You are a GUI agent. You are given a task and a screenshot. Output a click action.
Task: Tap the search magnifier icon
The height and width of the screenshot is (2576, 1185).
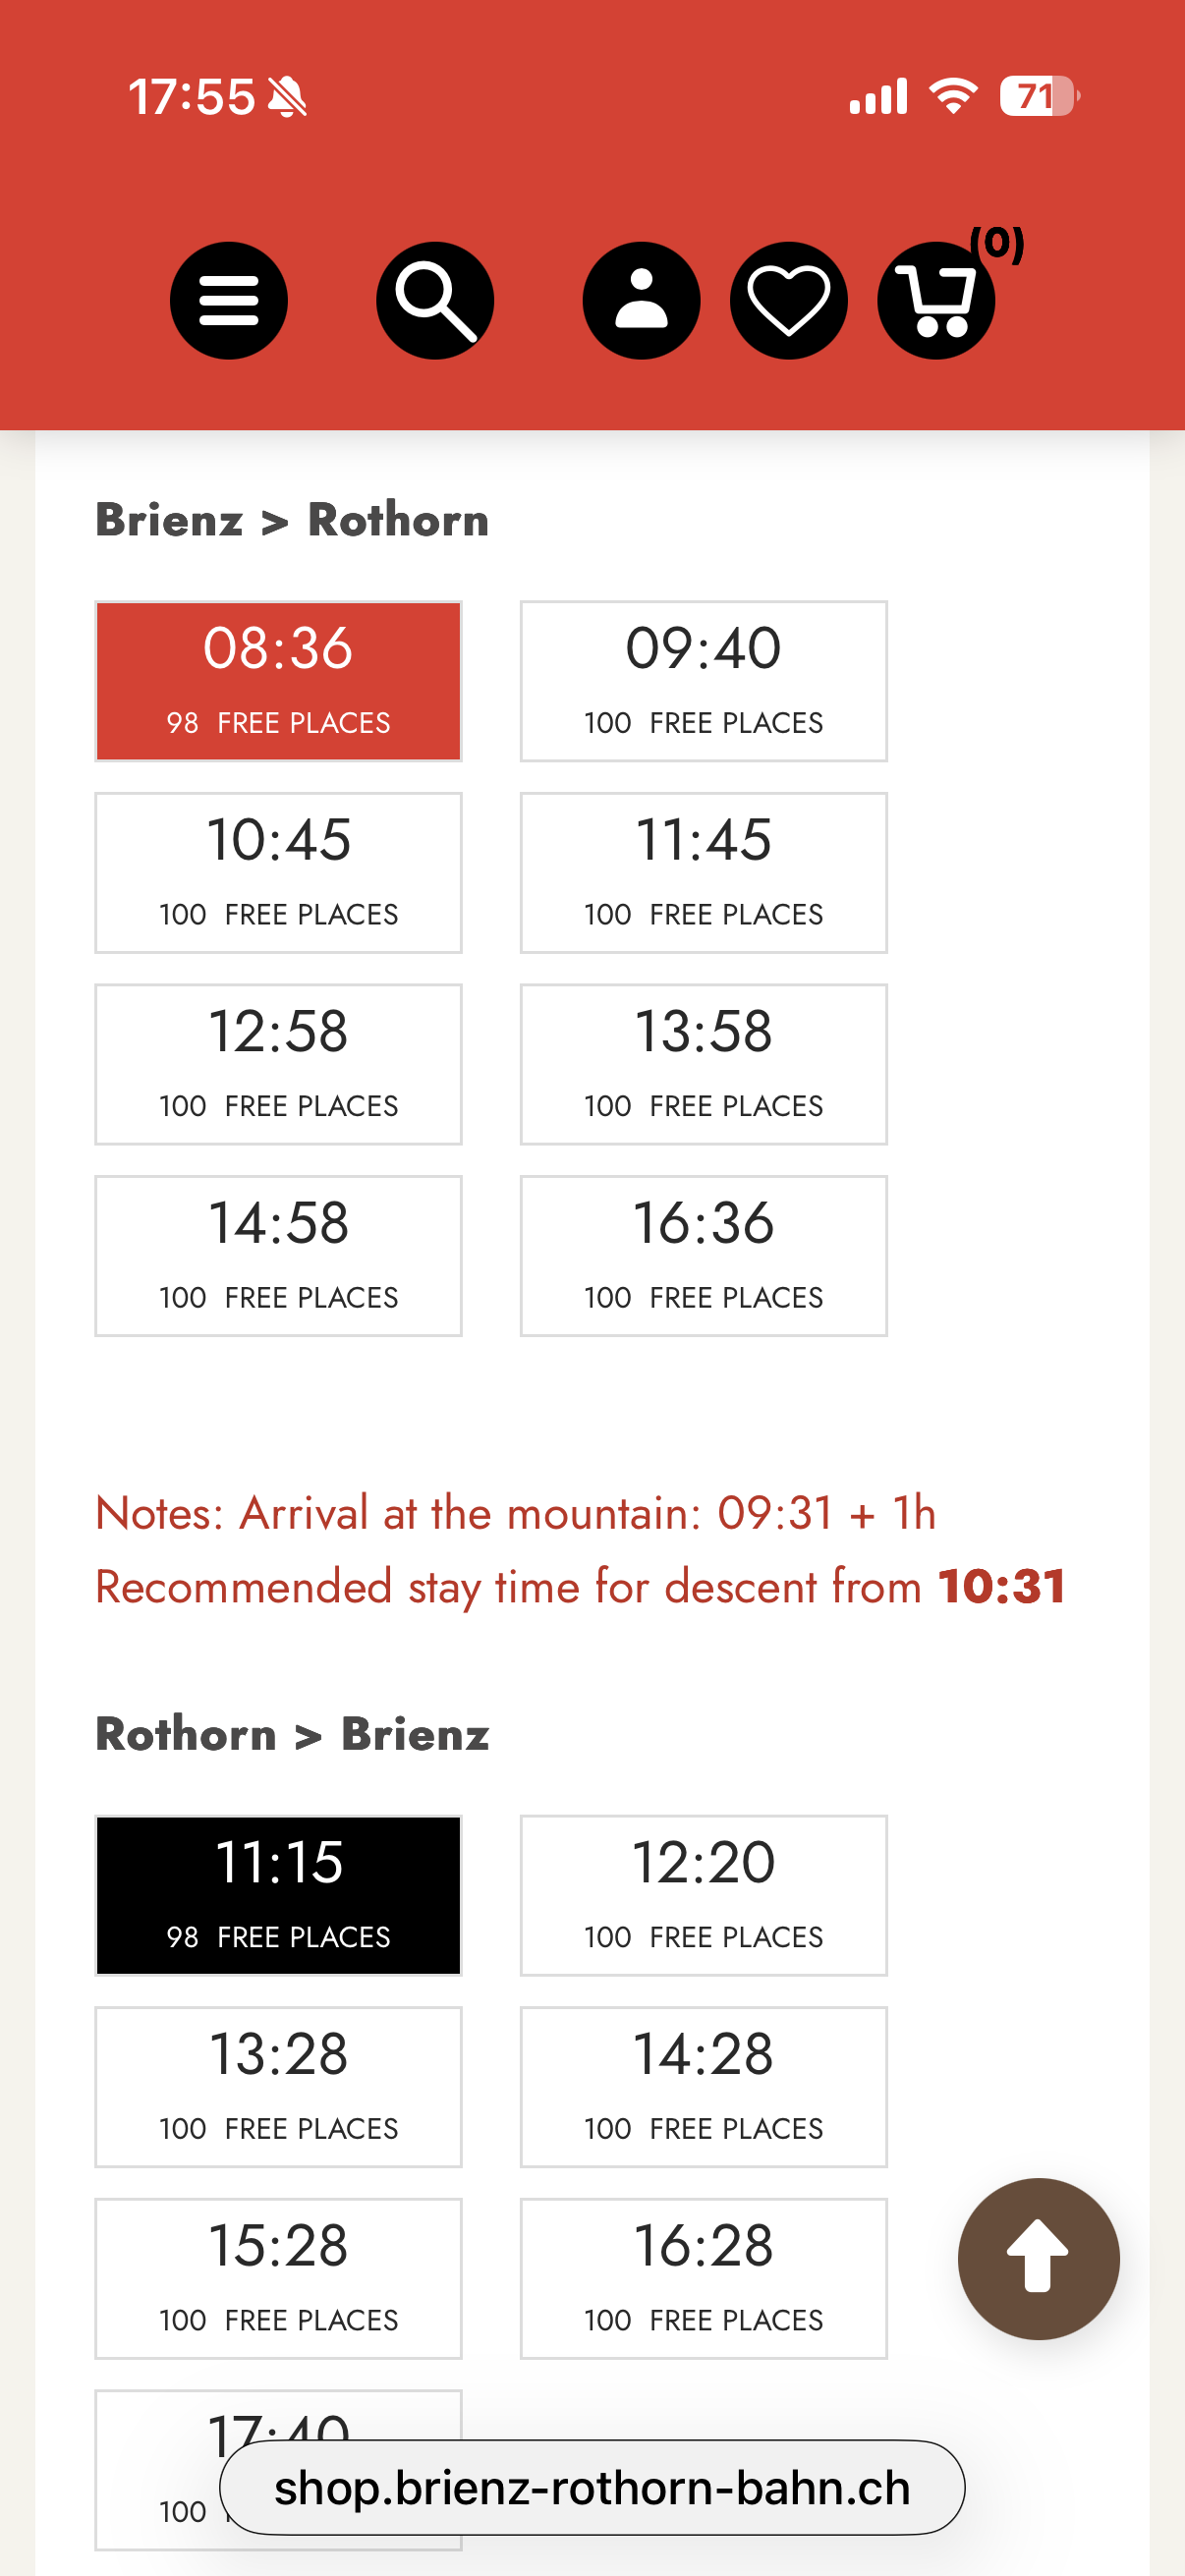coord(435,300)
